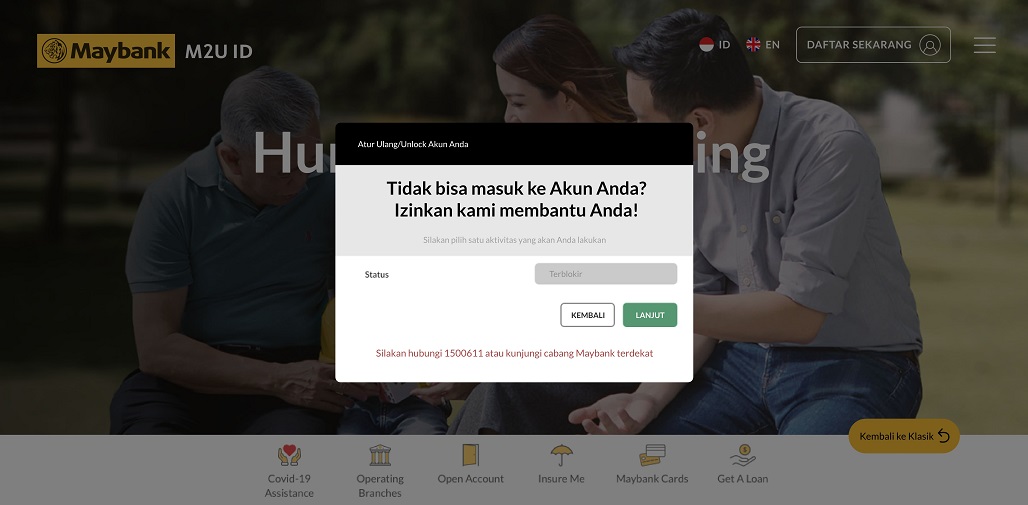Click the user profile icon in Daftar Sekarang
This screenshot has height=505, width=1028.
(x=930, y=45)
